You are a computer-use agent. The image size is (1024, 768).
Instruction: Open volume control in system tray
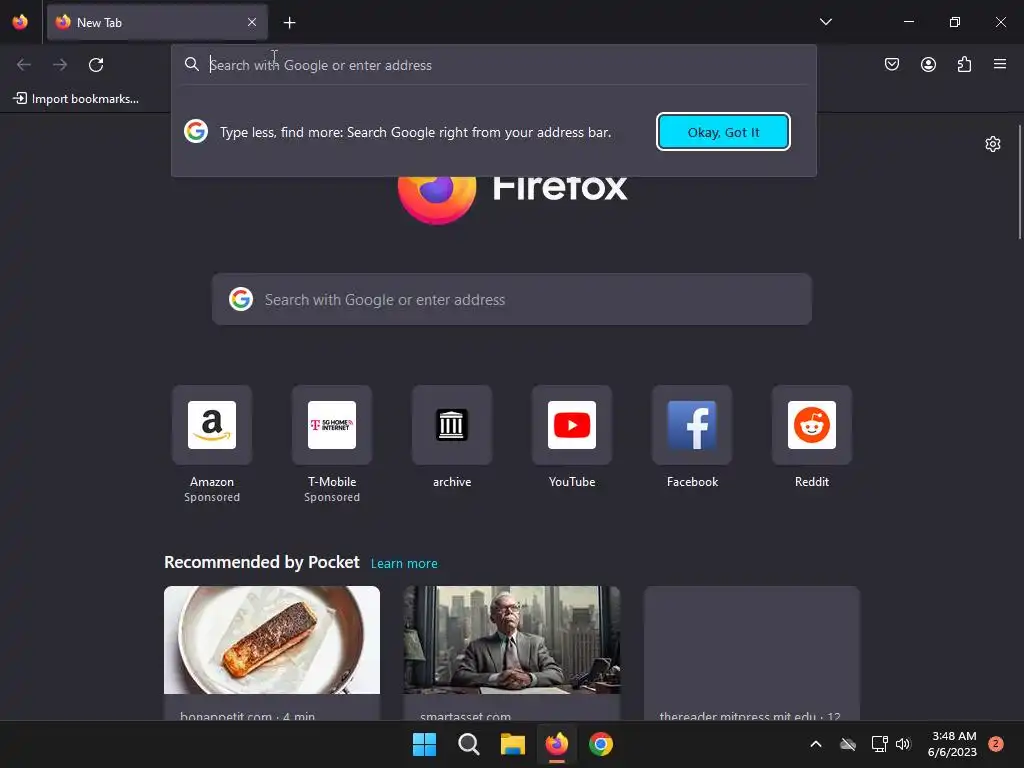(903, 744)
